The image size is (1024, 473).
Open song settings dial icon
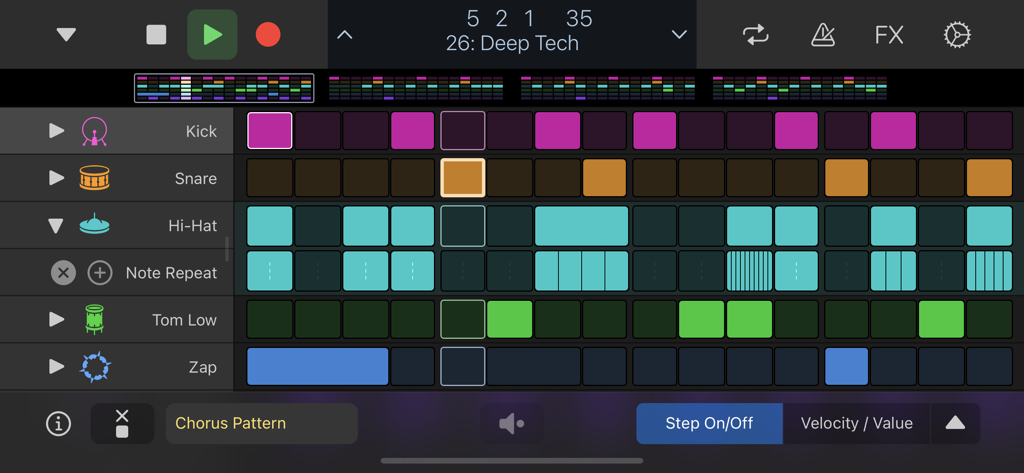957,35
